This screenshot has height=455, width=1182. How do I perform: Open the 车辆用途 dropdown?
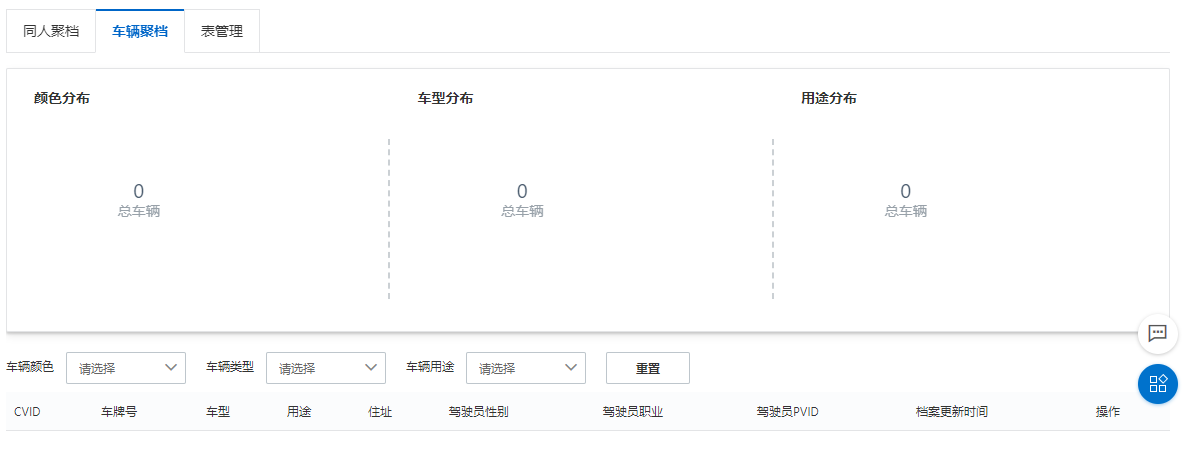point(526,368)
